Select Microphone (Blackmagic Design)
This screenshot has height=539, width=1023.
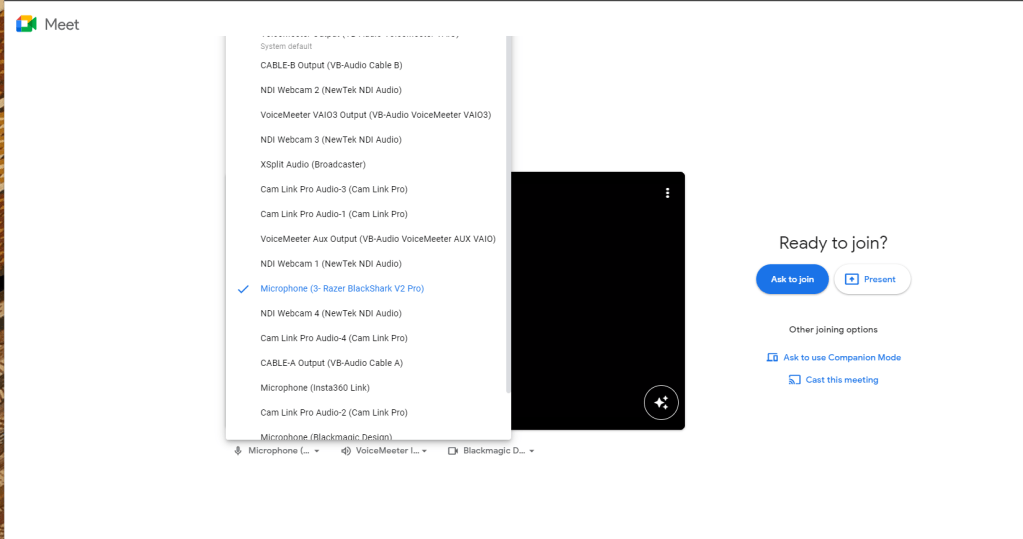pyautogui.click(x=368, y=435)
